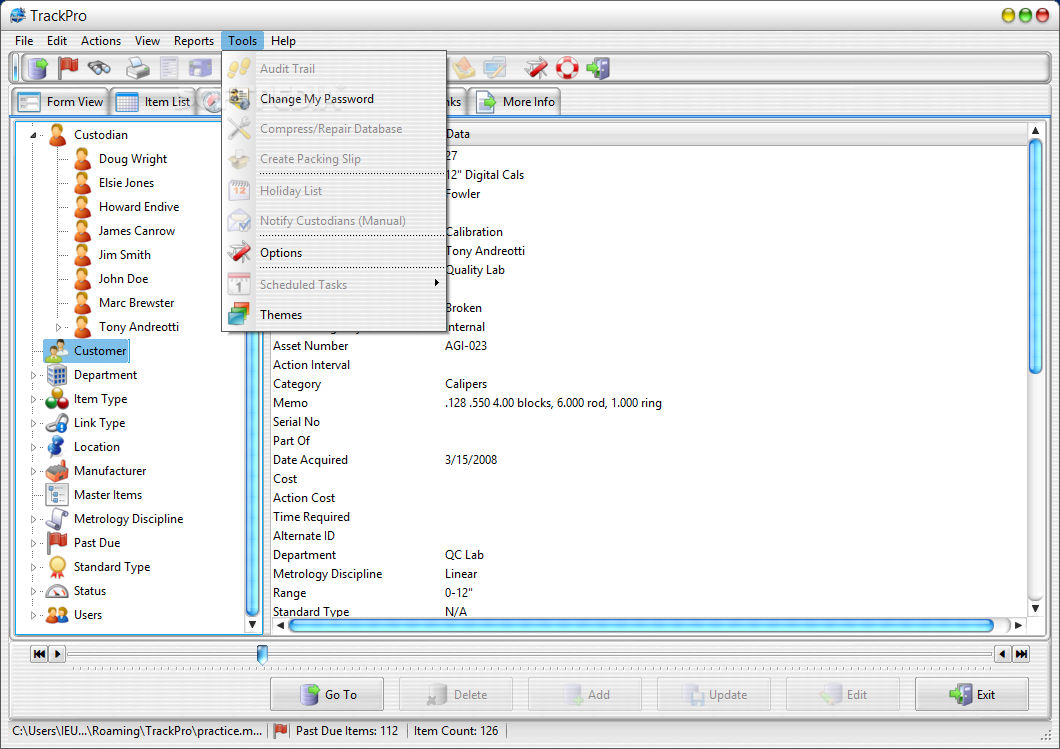Expand the Tony Andreotti node
The height and width of the screenshot is (749, 1060).
(x=58, y=327)
